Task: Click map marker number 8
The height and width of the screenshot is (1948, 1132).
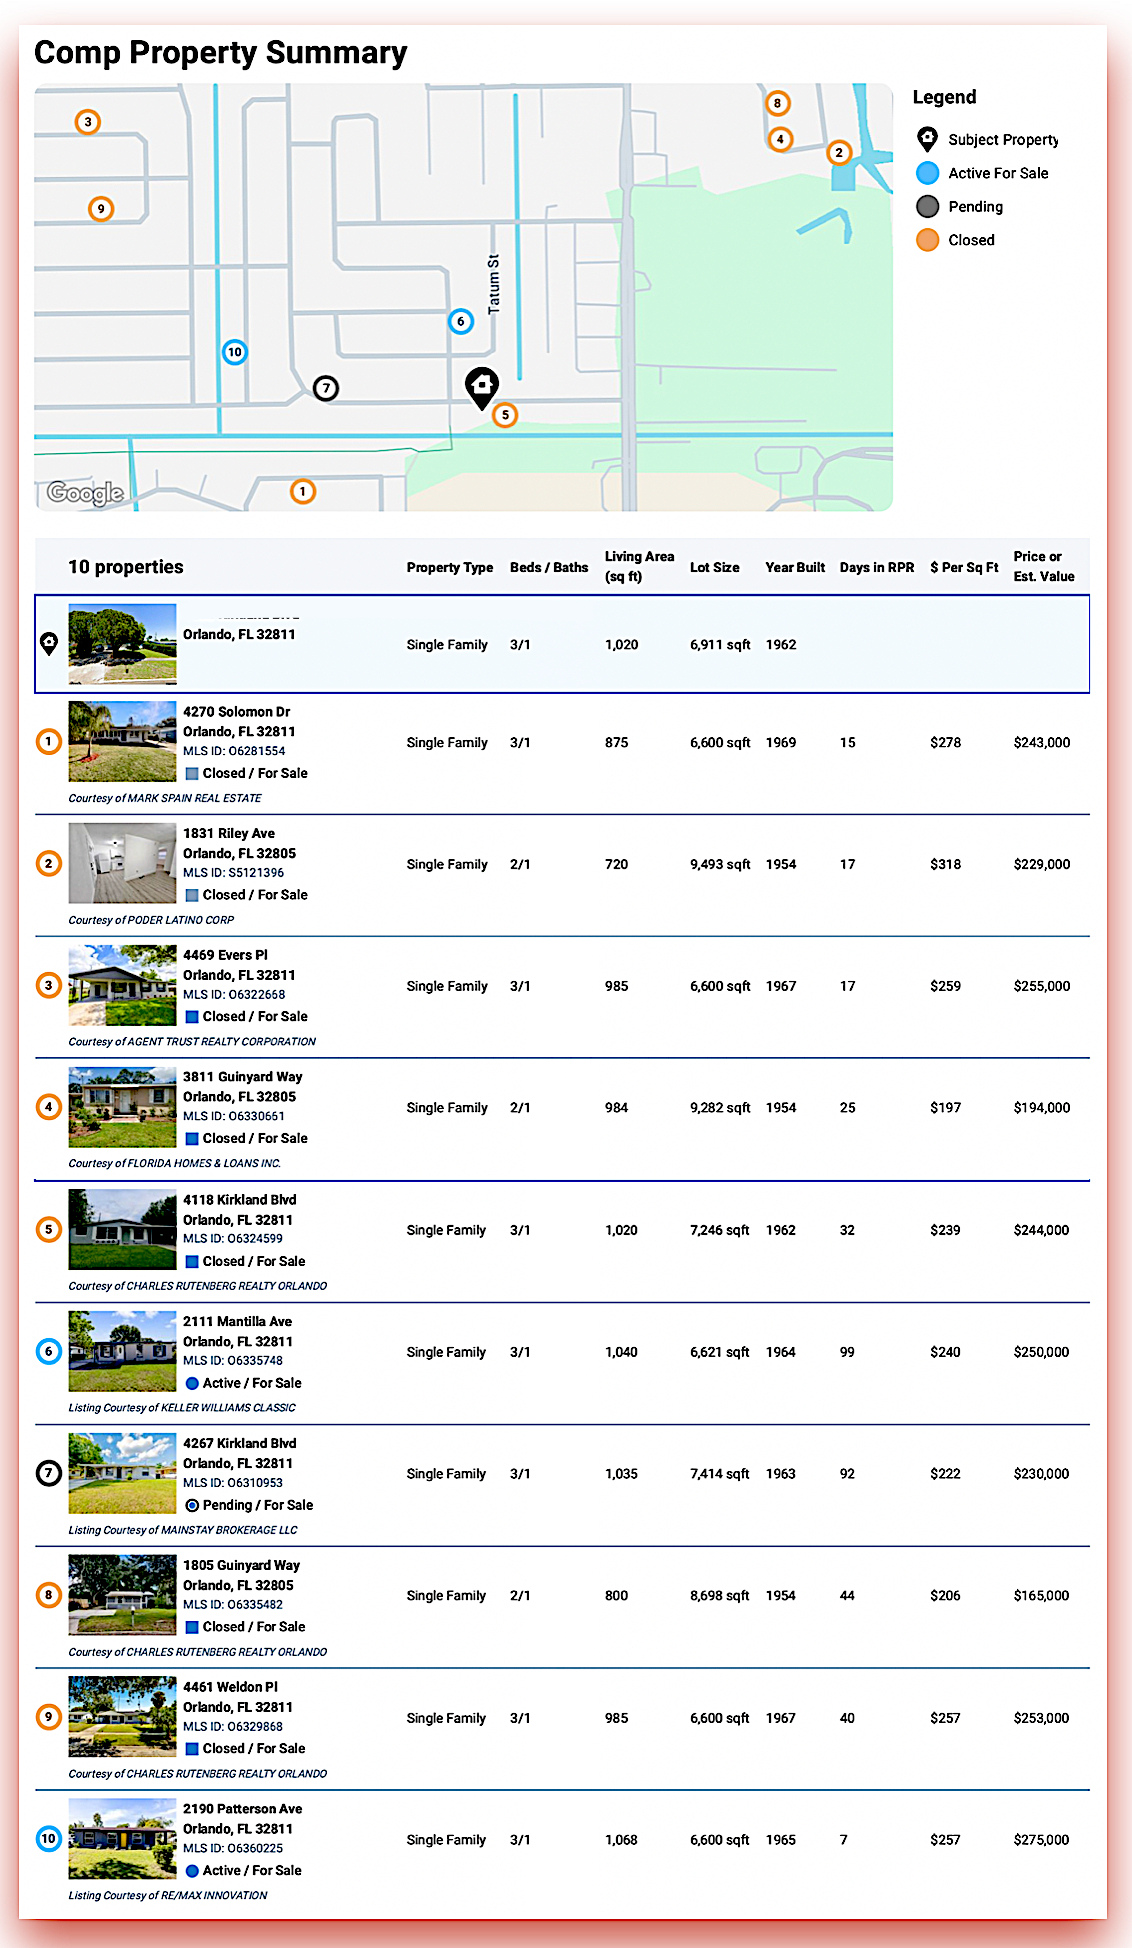Action: pos(777,103)
